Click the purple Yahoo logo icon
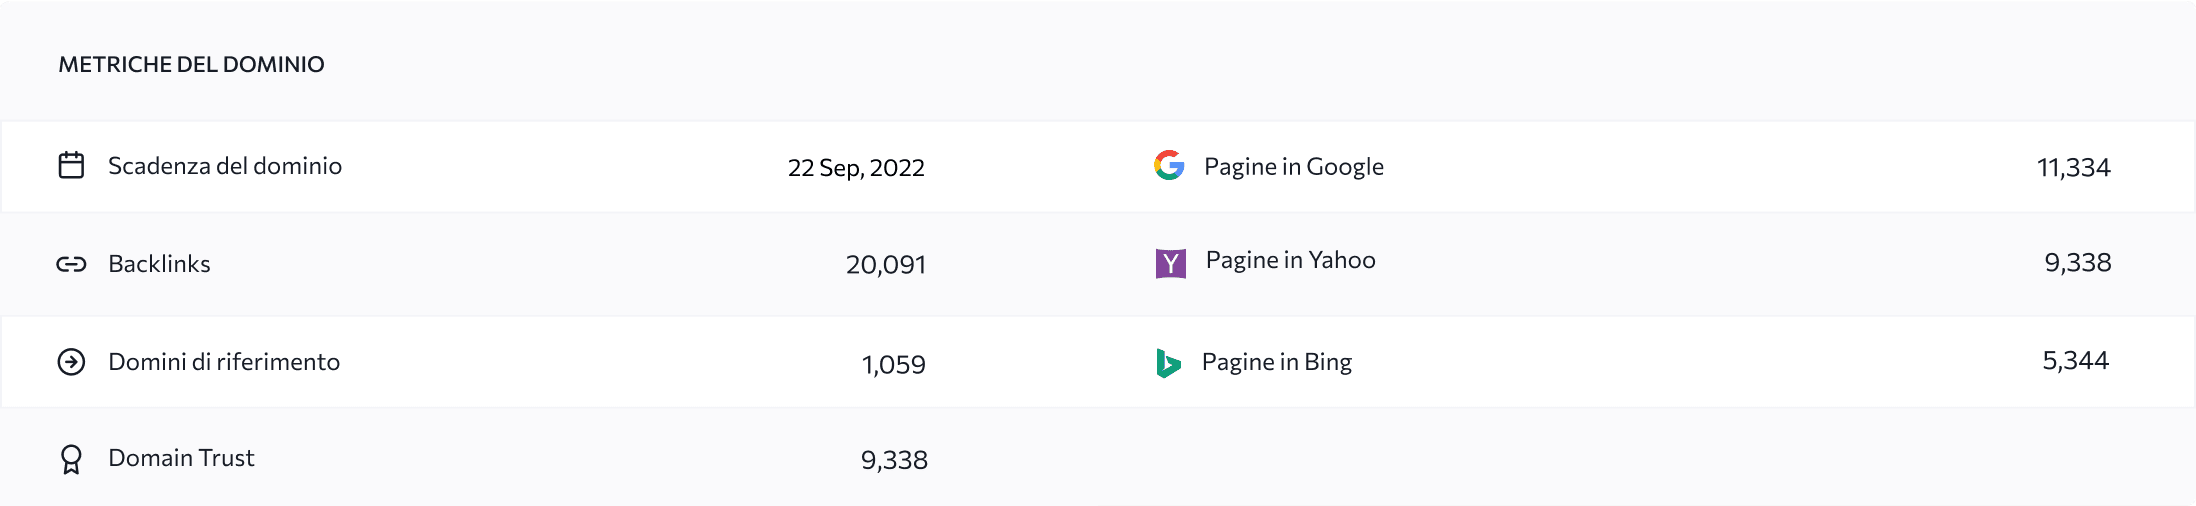The image size is (2196, 506). tap(1170, 263)
